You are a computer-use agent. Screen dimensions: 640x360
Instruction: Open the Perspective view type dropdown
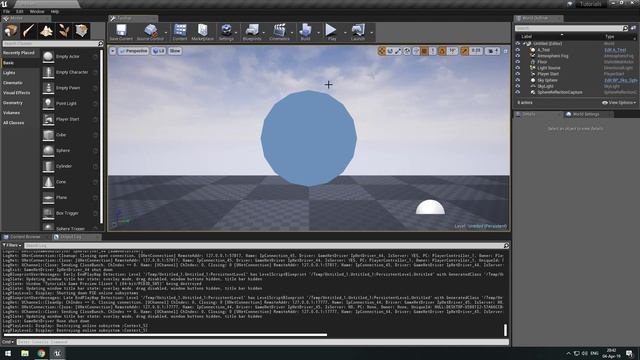(133, 51)
